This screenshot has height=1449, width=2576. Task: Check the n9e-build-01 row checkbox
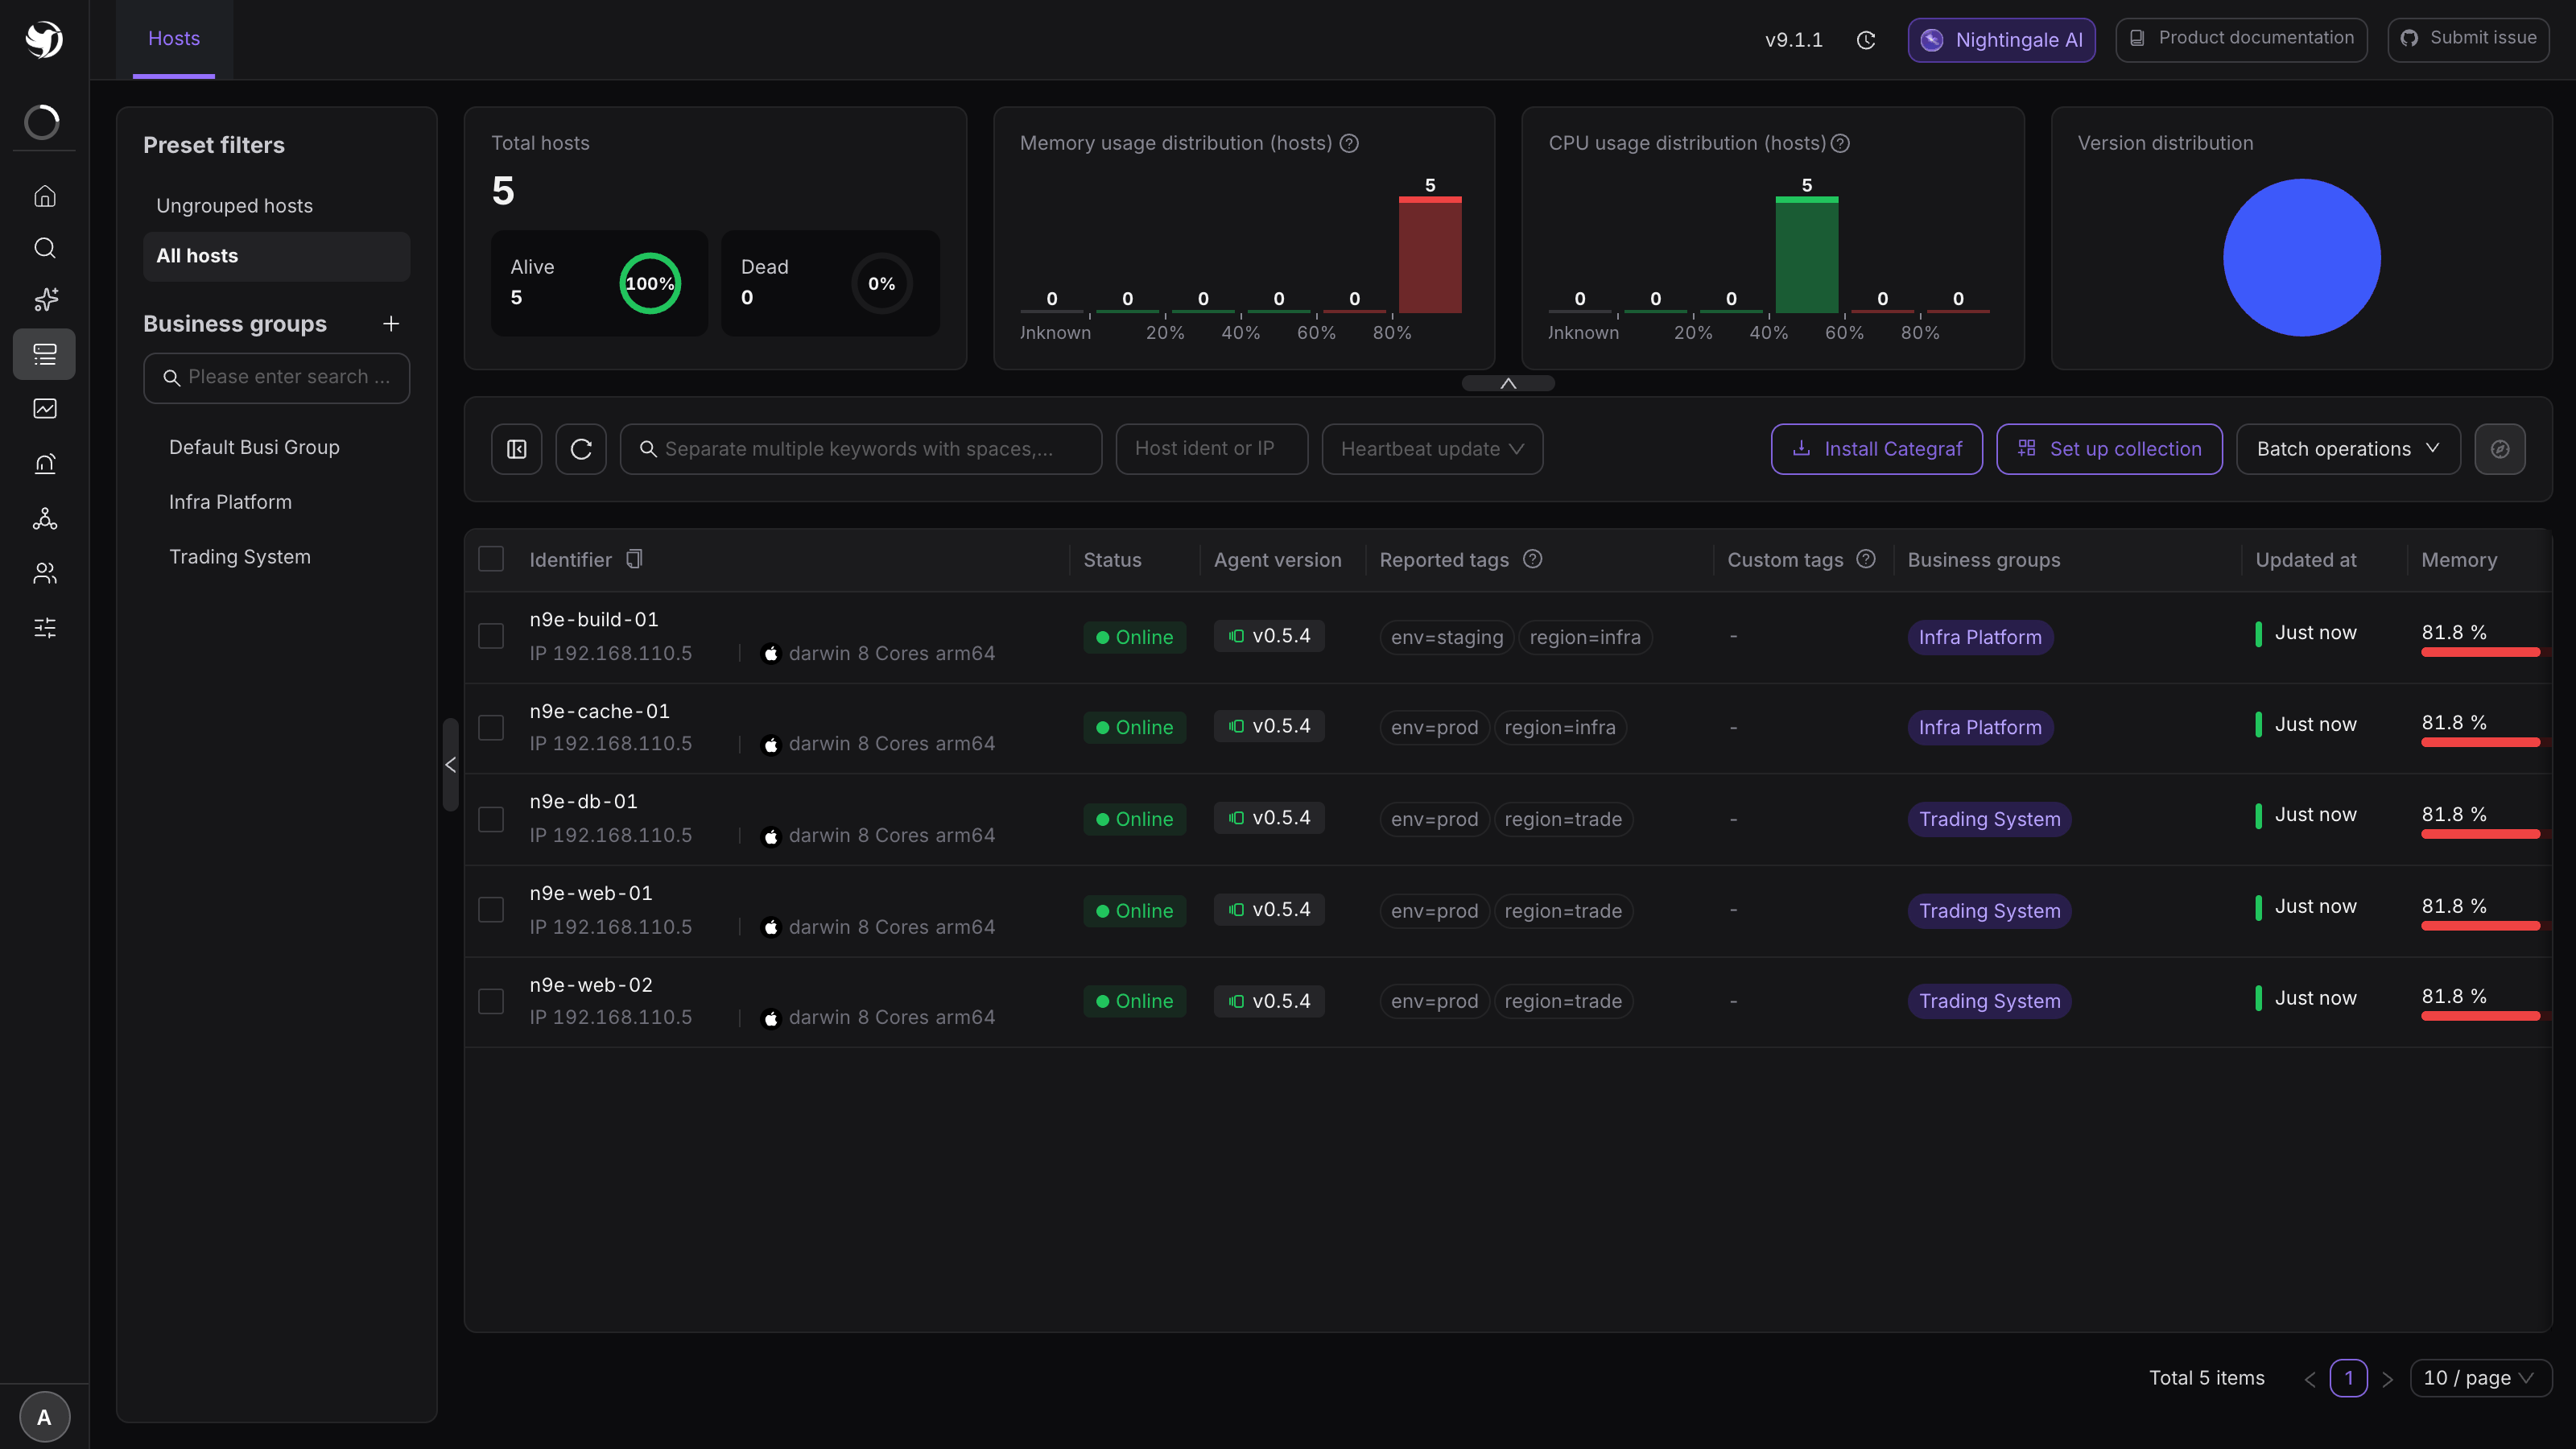[x=491, y=636]
